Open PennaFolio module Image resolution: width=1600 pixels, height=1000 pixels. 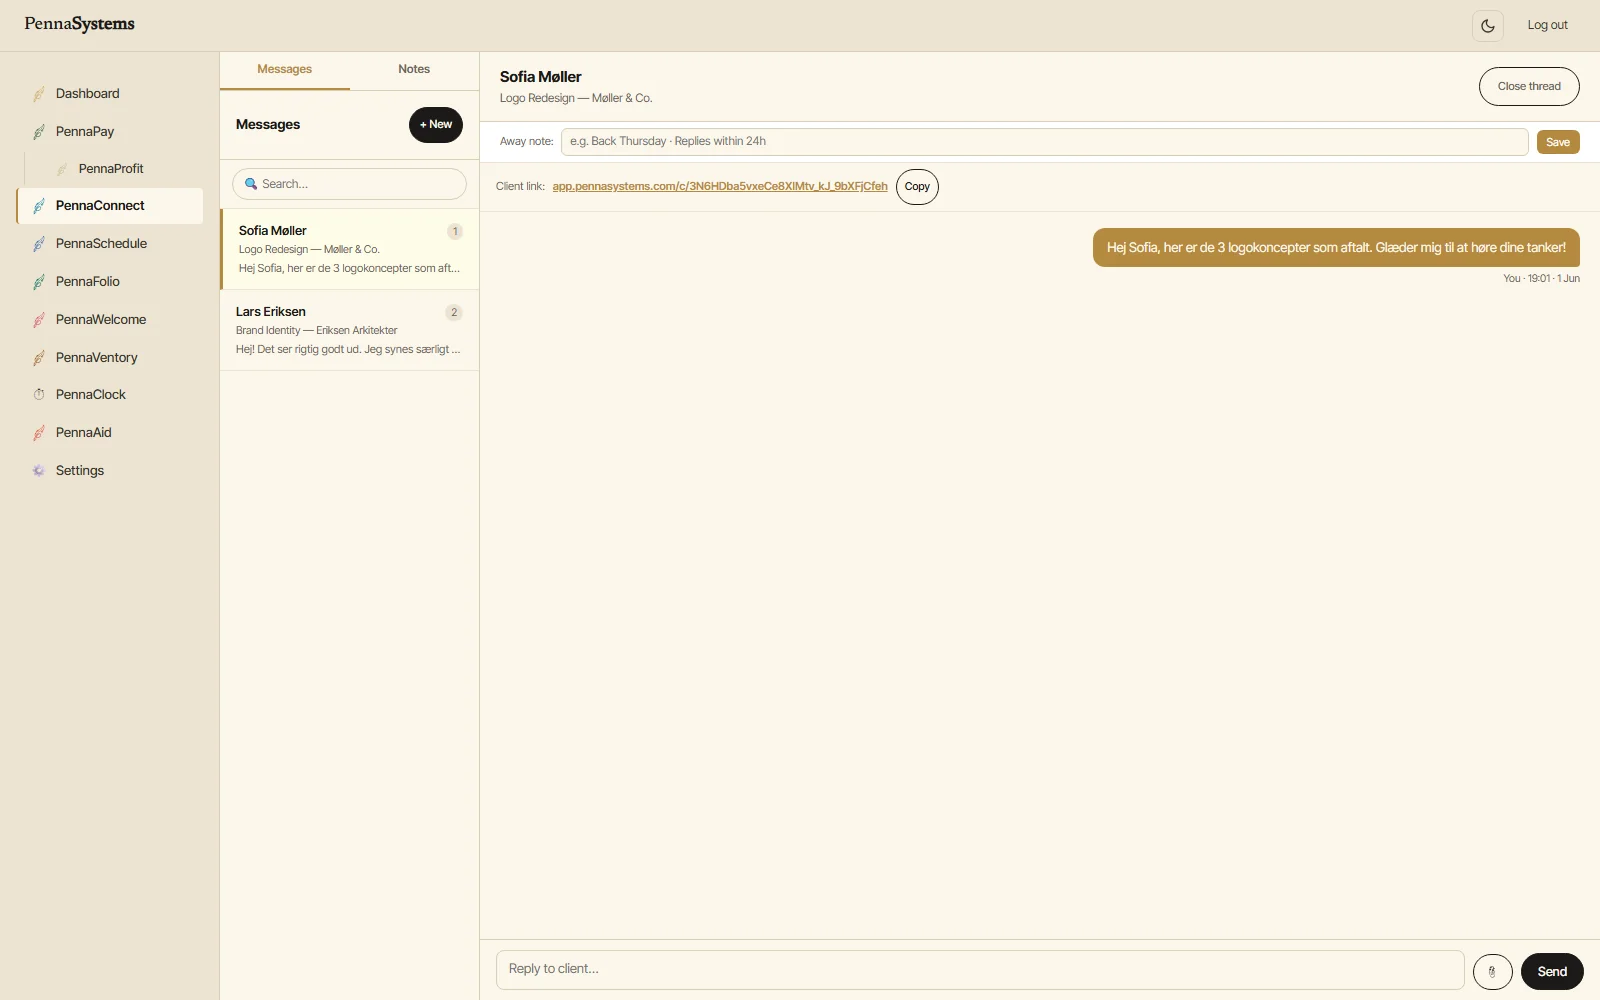pos(110,282)
